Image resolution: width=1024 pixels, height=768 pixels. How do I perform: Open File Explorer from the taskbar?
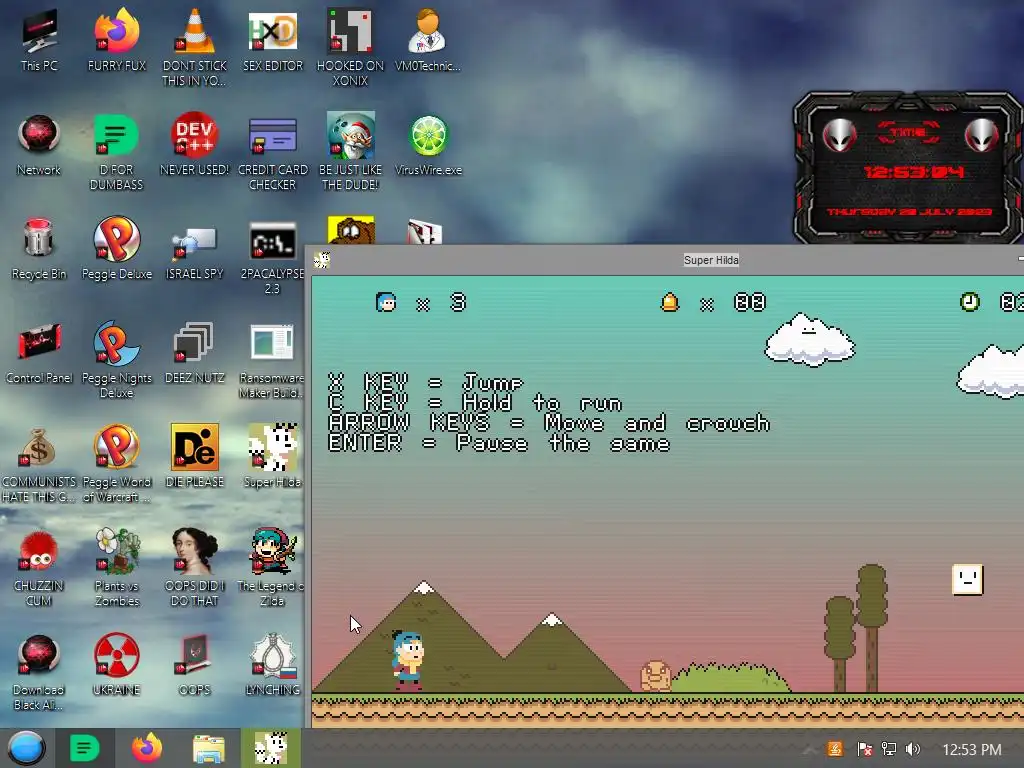(x=209, y=749)
